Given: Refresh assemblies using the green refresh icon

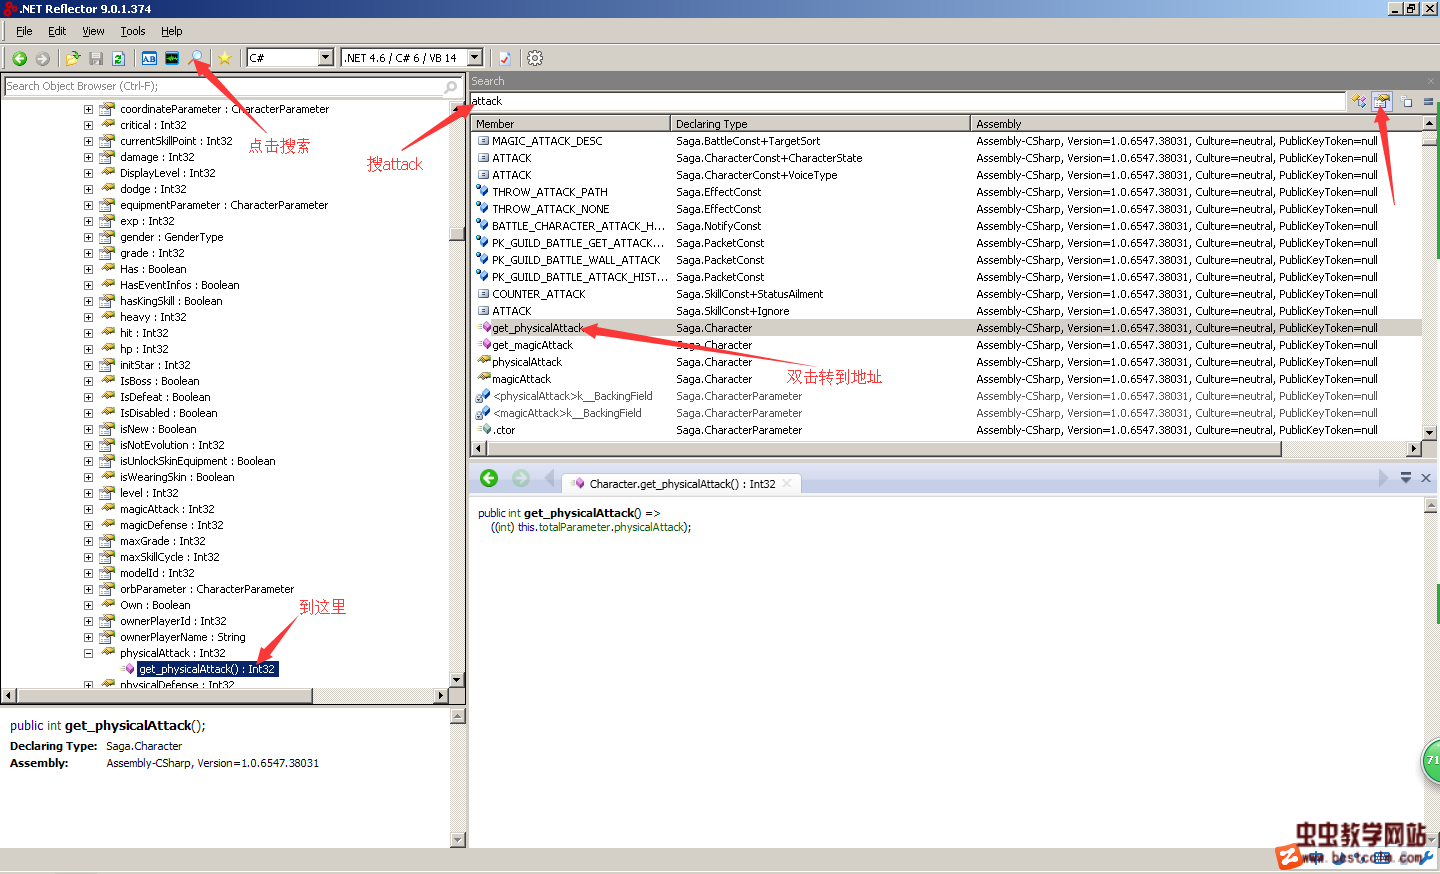Looking at the screenshot, I should coord(118,58).
